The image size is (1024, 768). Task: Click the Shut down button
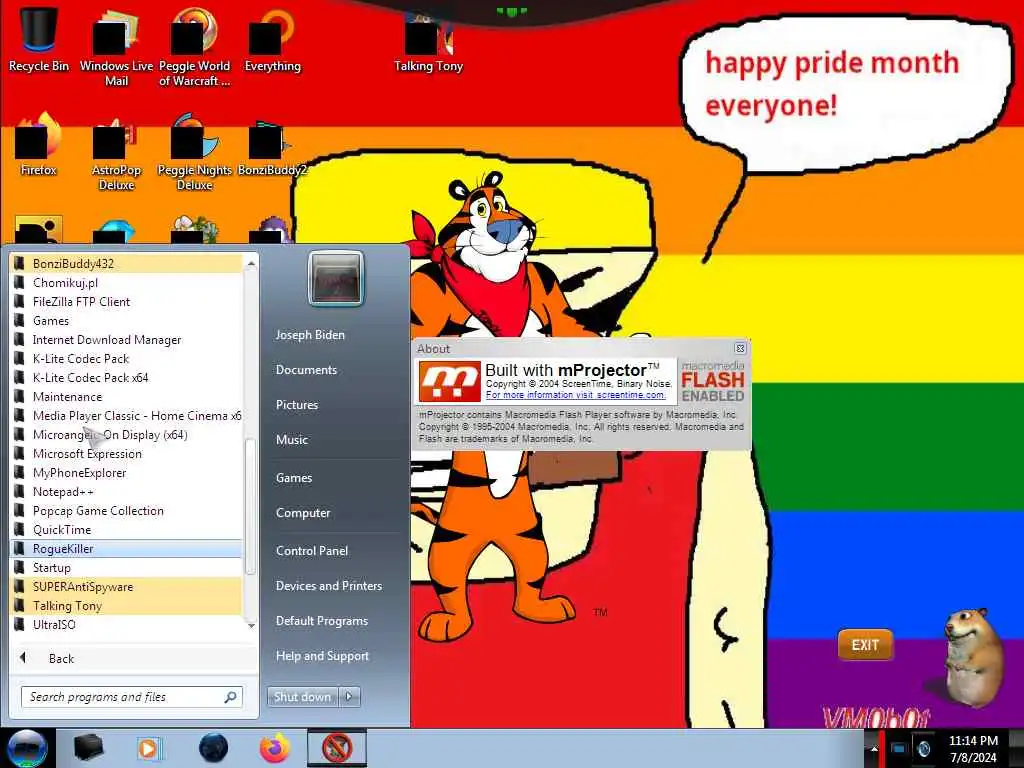pos(303,697)
